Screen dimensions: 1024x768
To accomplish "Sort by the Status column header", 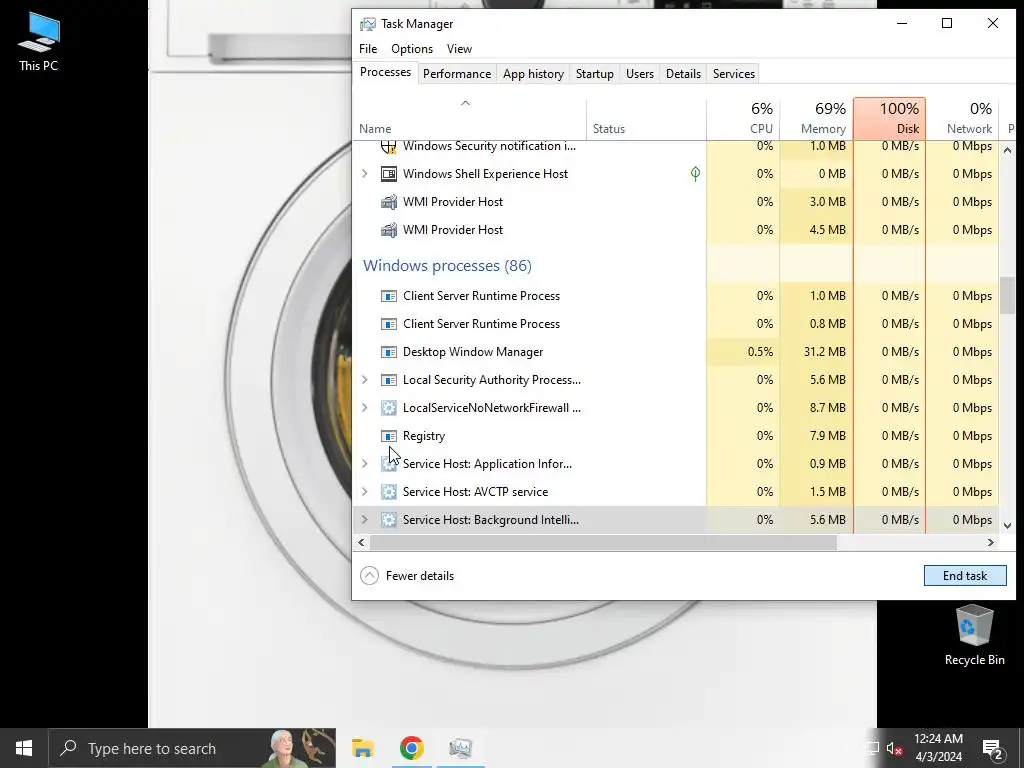I will (x=646, y=120).
